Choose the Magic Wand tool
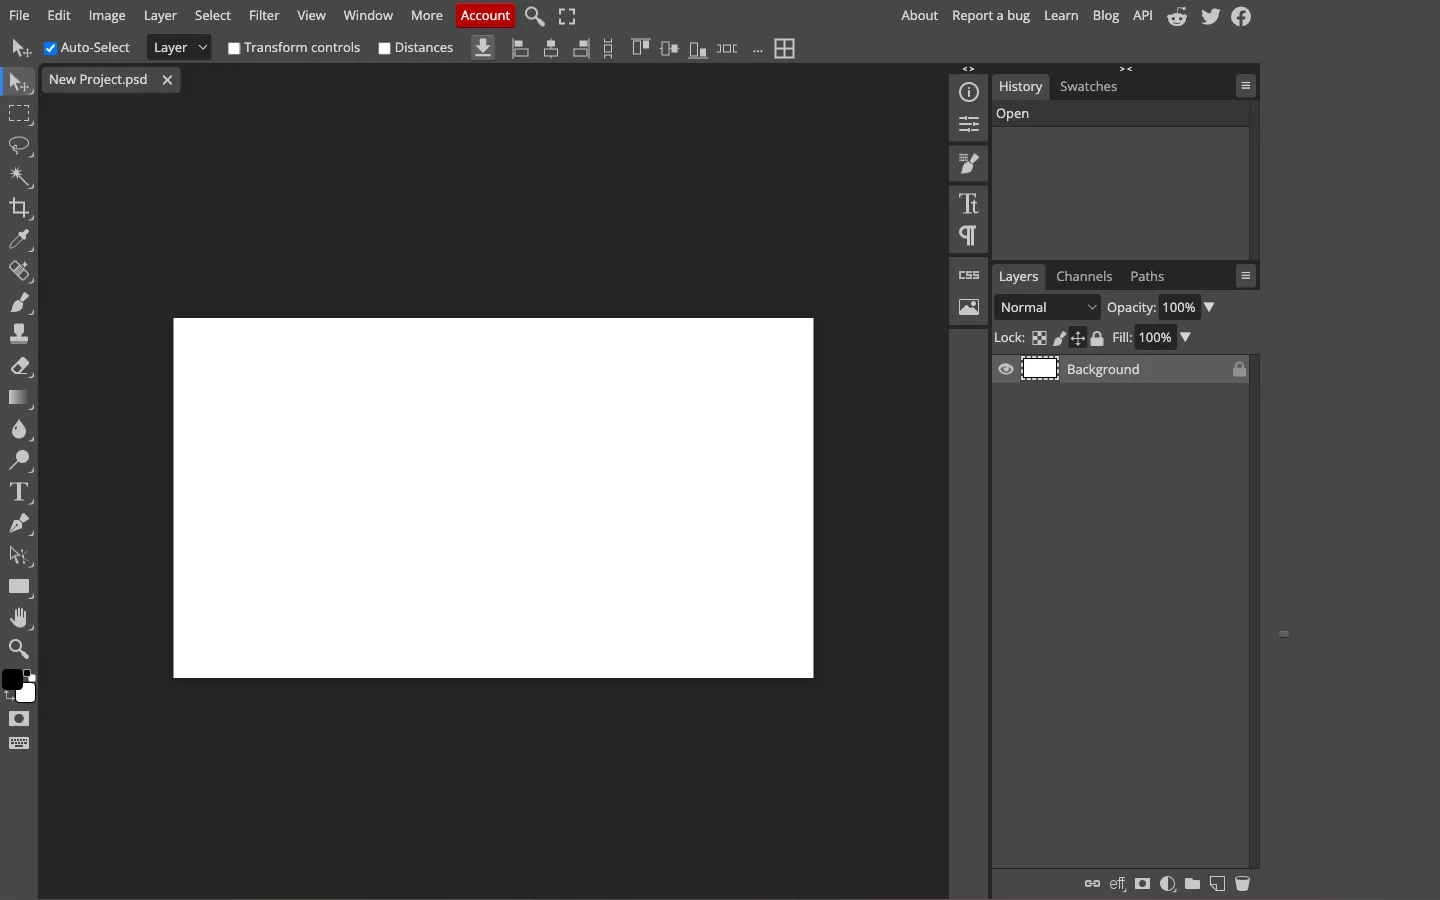The height and width of the screenshot is (900, 1440). [x=19, y=177]
